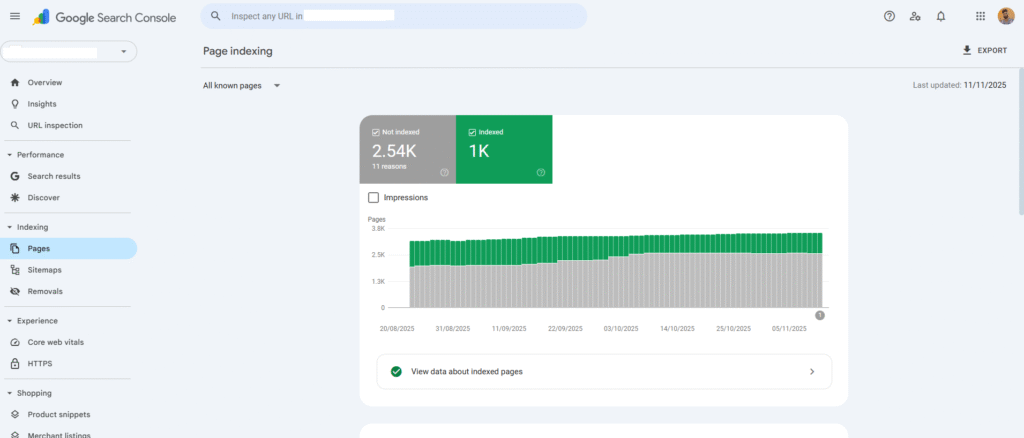Toggle the Not indexed checkbox

375,132
